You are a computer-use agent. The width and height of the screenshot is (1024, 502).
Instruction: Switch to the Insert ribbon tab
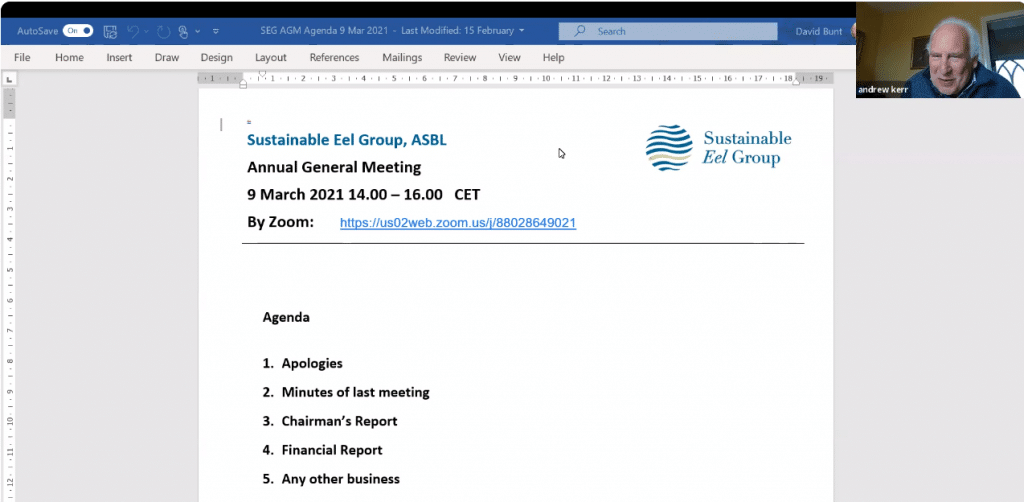click(119, 58)
